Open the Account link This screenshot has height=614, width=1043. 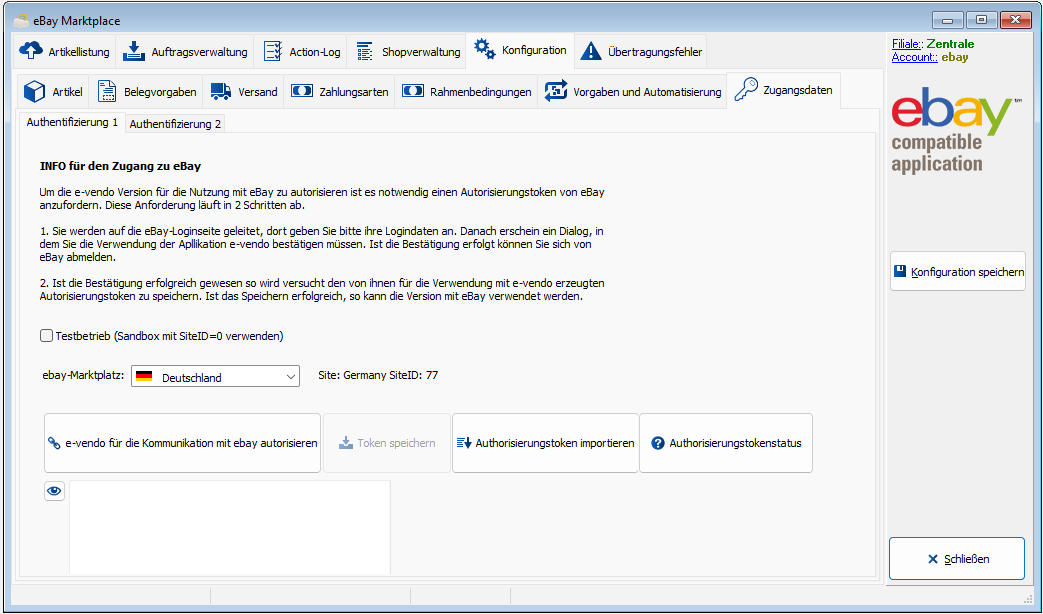click(x=915, y=57)
